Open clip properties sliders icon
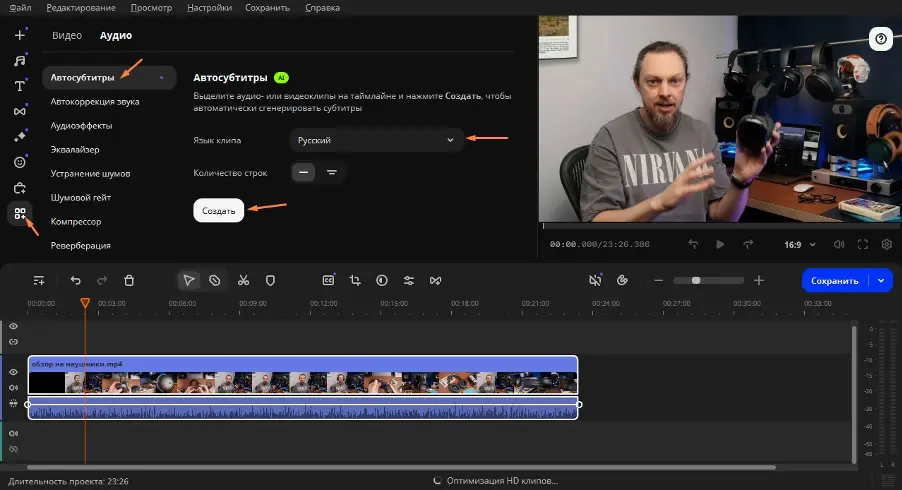Viewport: 902px width, 490px height. 408,281
